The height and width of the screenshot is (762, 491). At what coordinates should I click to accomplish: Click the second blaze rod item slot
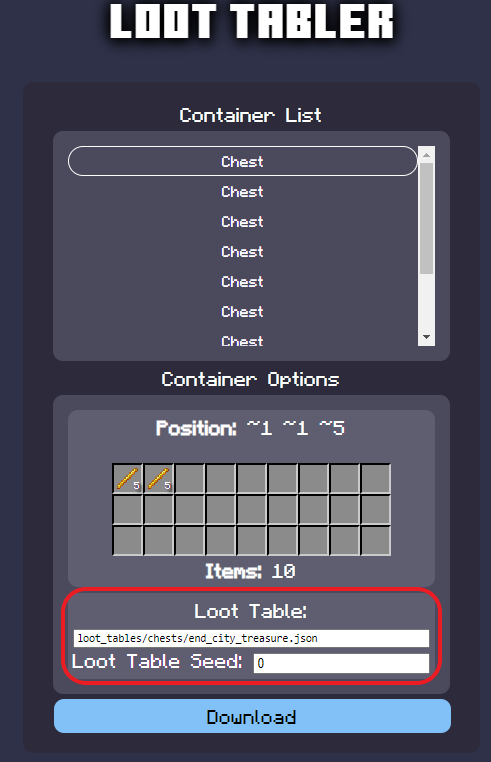pos(159,479)
